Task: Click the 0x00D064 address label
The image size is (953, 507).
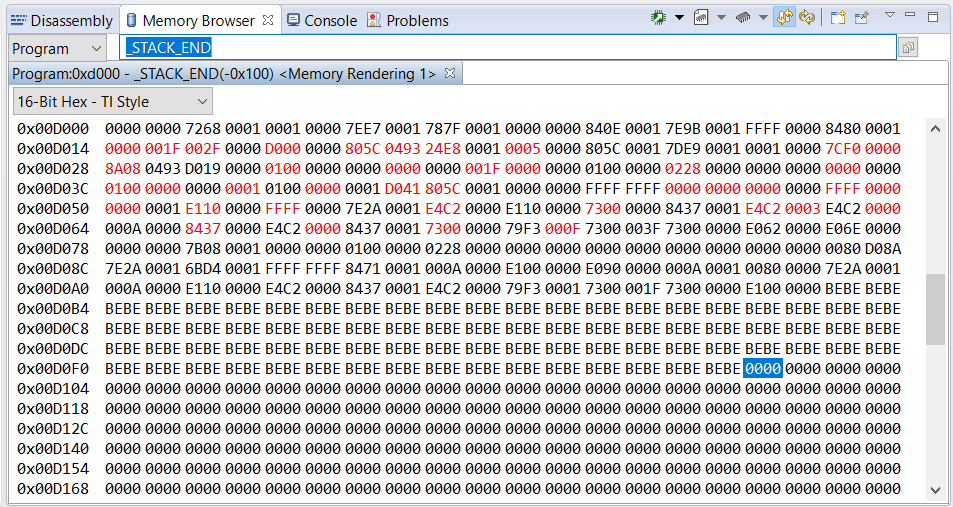Action: 53,229
